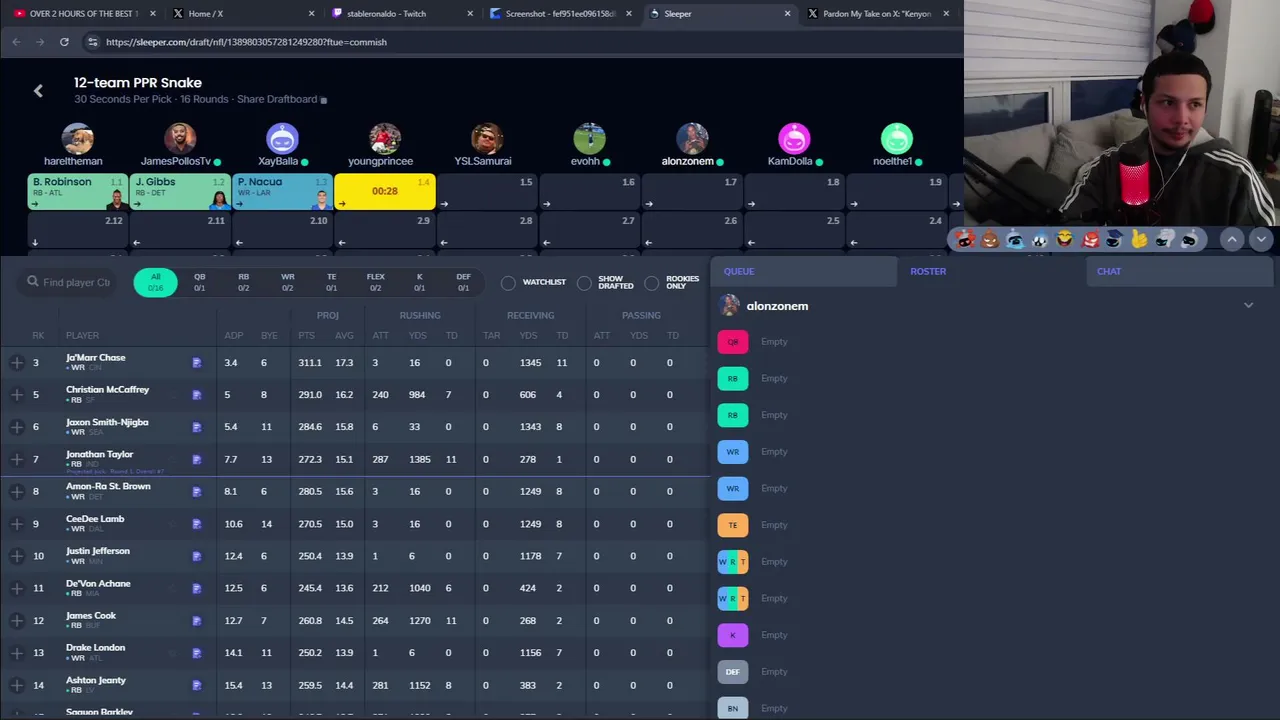Select the K roster slot

[733, 635]
